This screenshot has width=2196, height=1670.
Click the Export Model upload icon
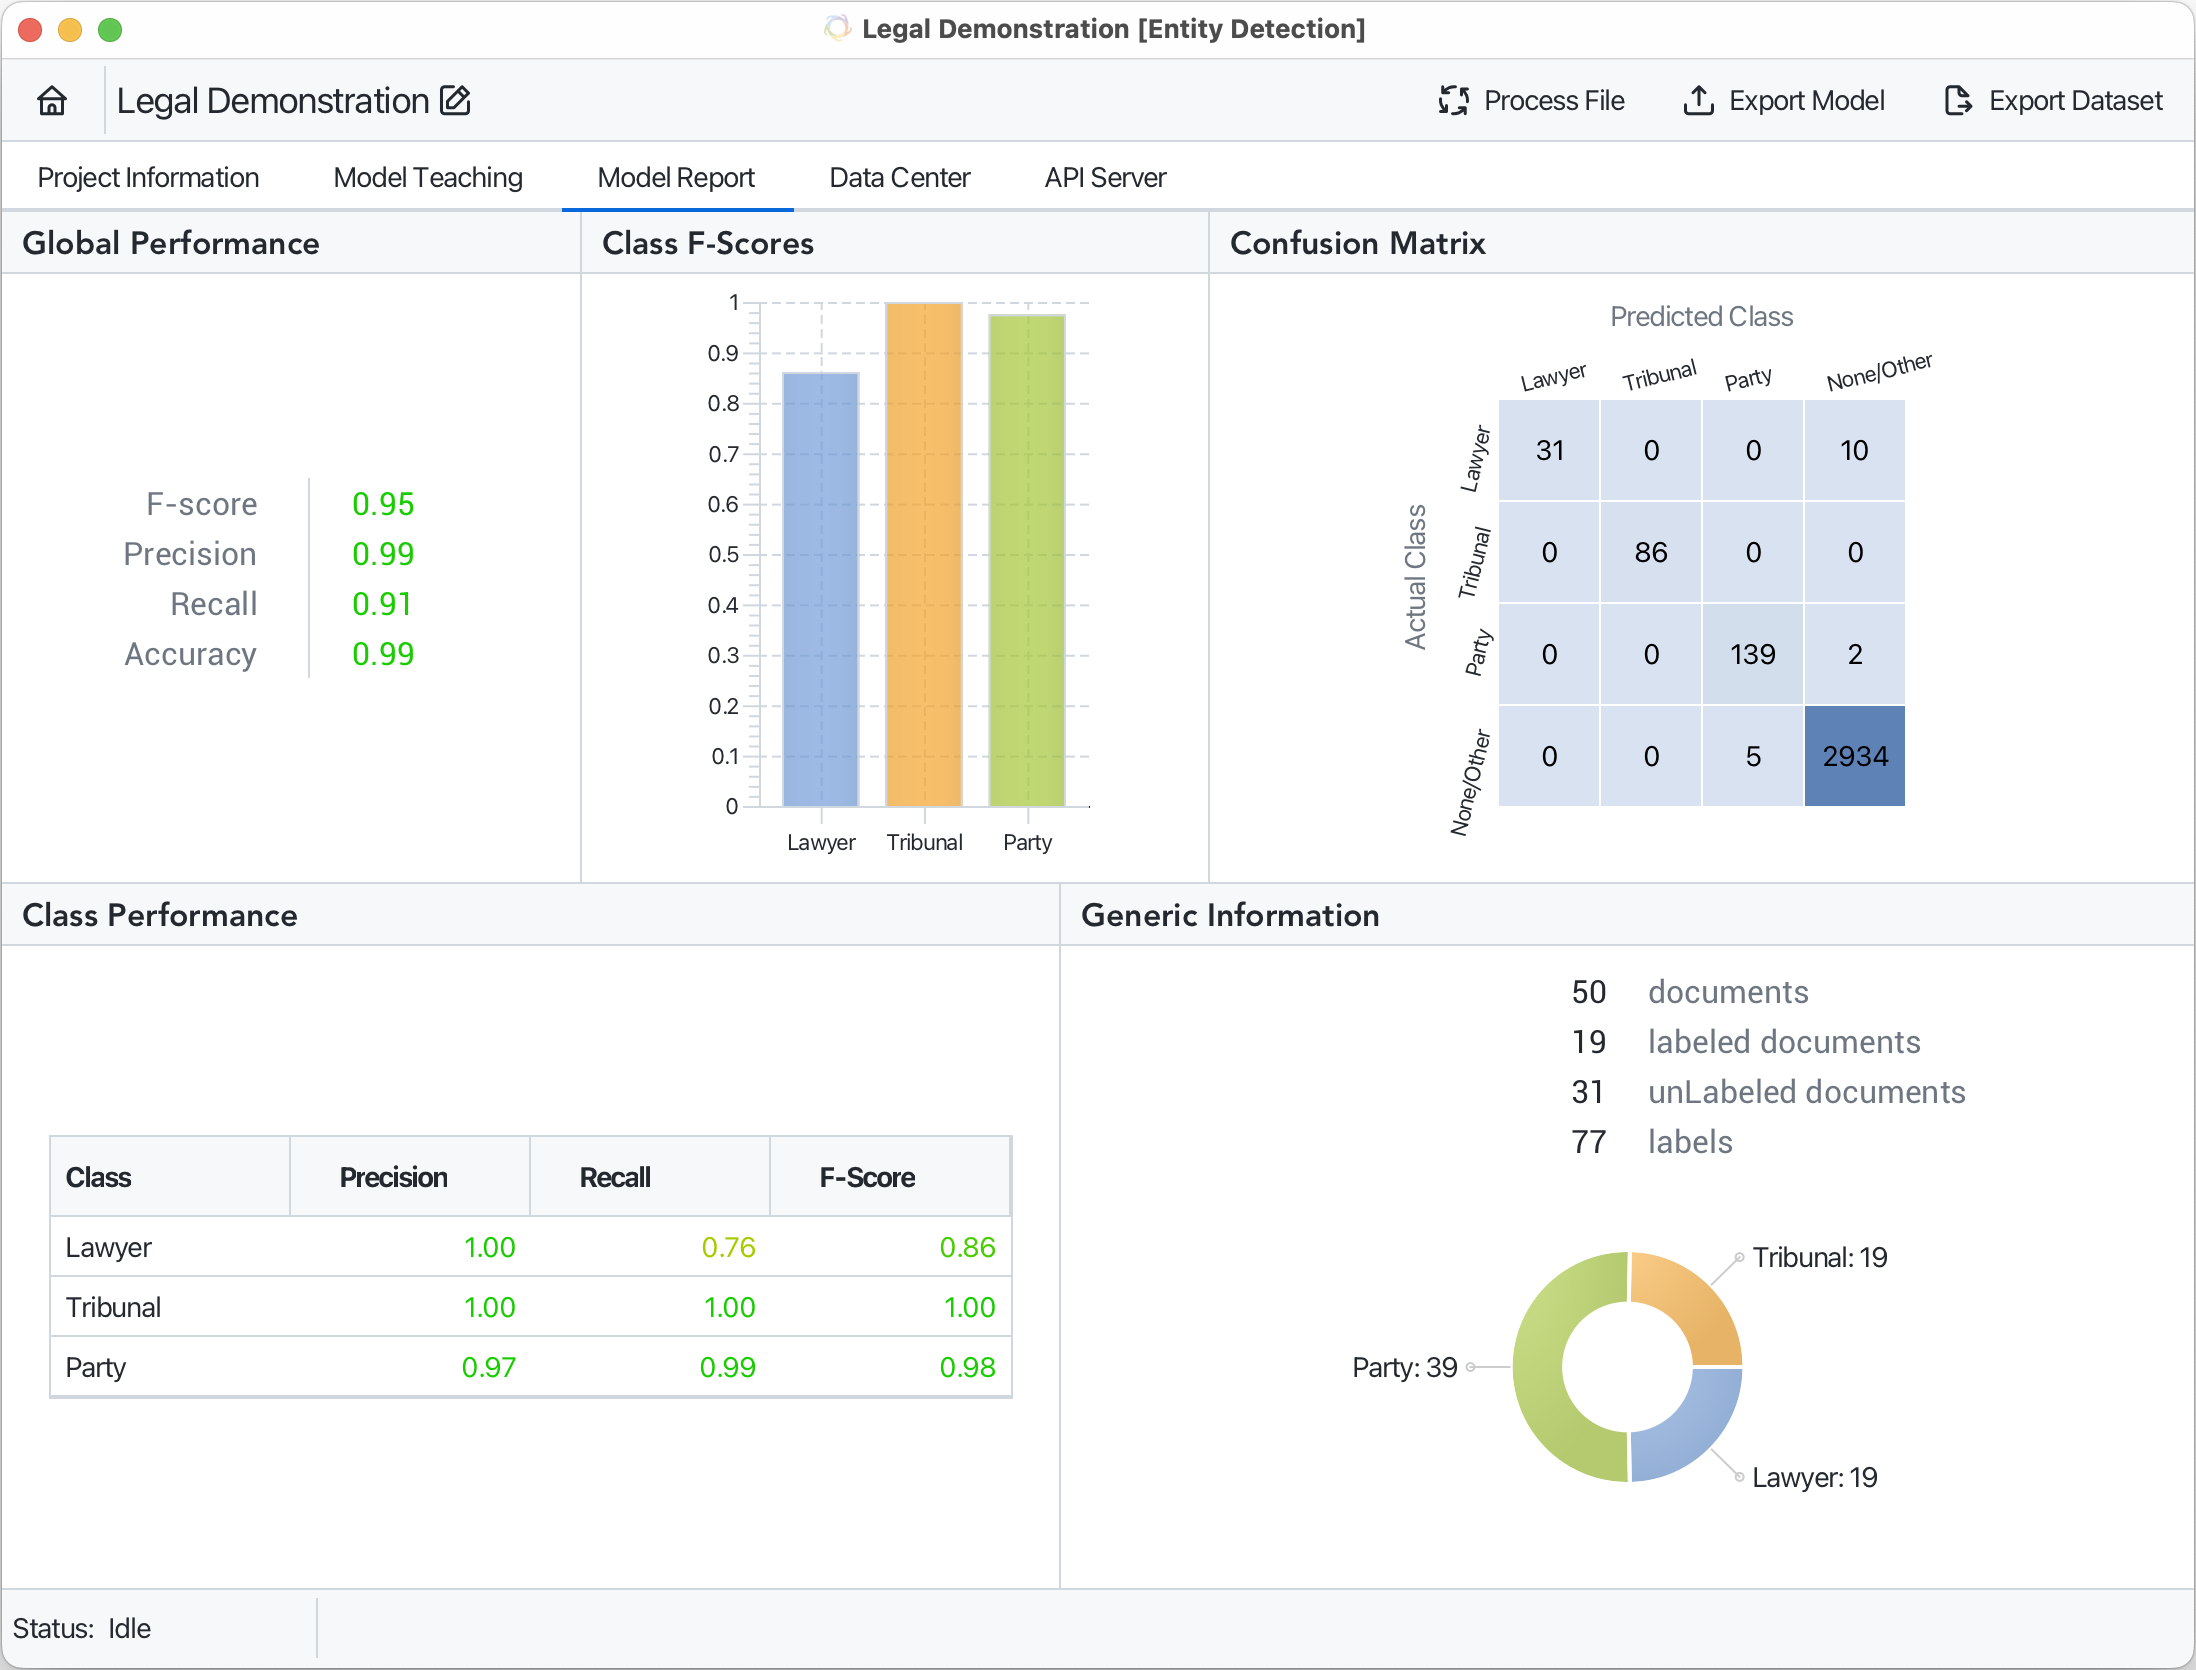tap(1698, 101)
